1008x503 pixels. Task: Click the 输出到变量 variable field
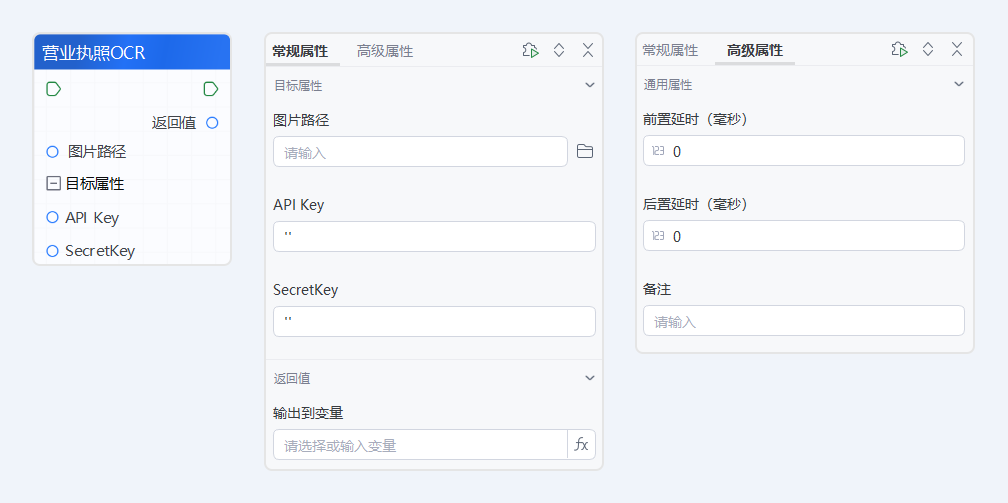pos(420,445)
